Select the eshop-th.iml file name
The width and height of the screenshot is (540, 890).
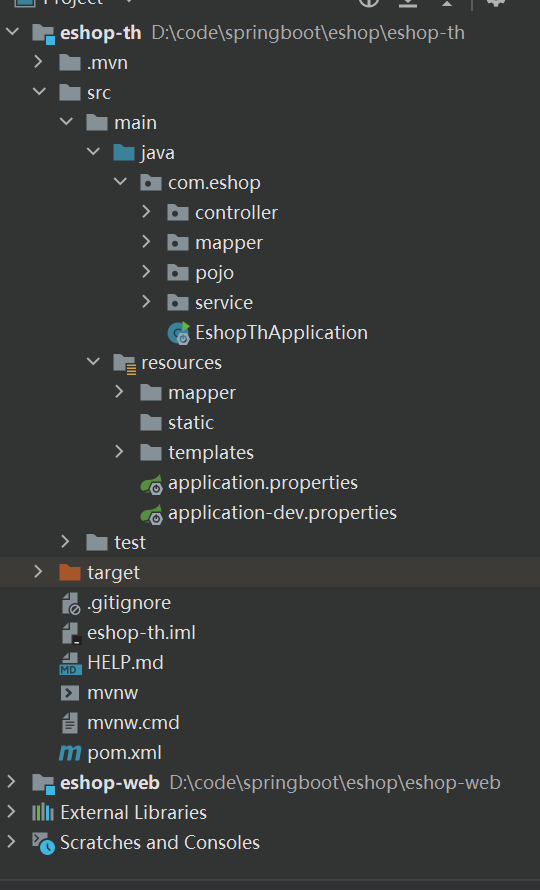141,633
